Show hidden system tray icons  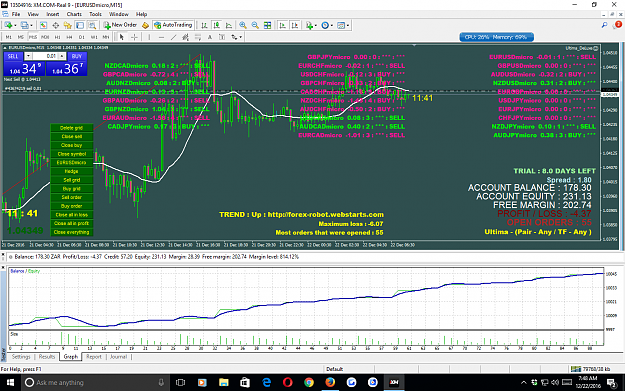coord(524,382)
